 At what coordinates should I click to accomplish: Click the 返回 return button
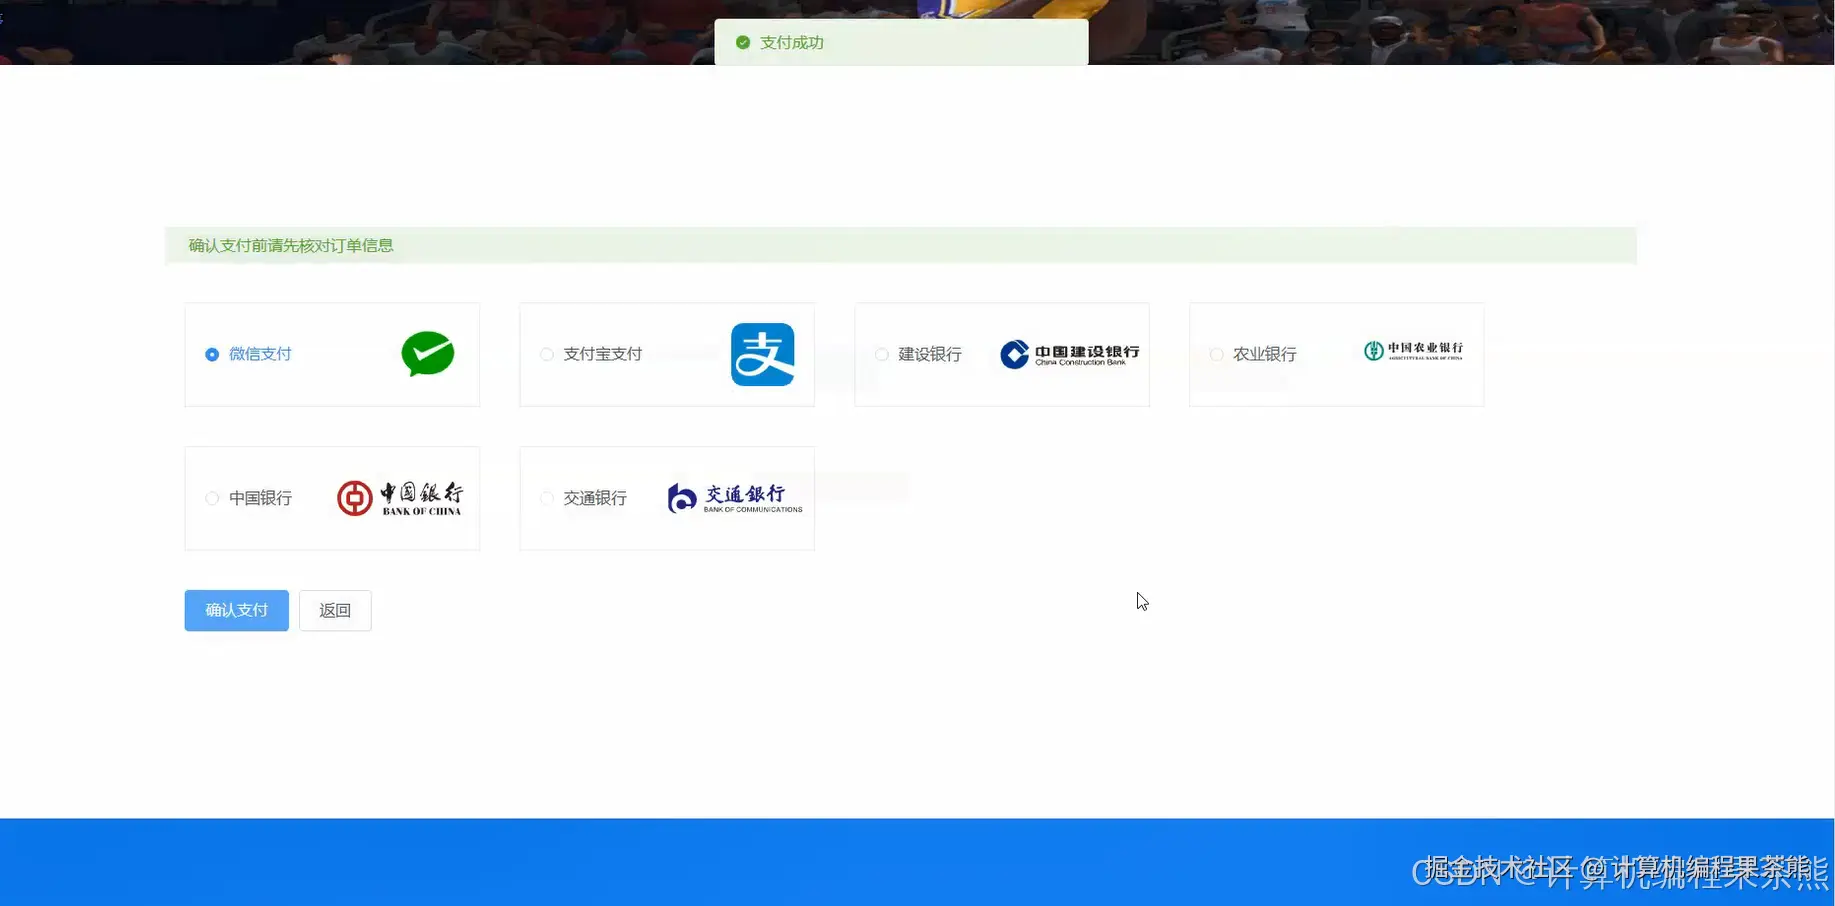(335, 610)
